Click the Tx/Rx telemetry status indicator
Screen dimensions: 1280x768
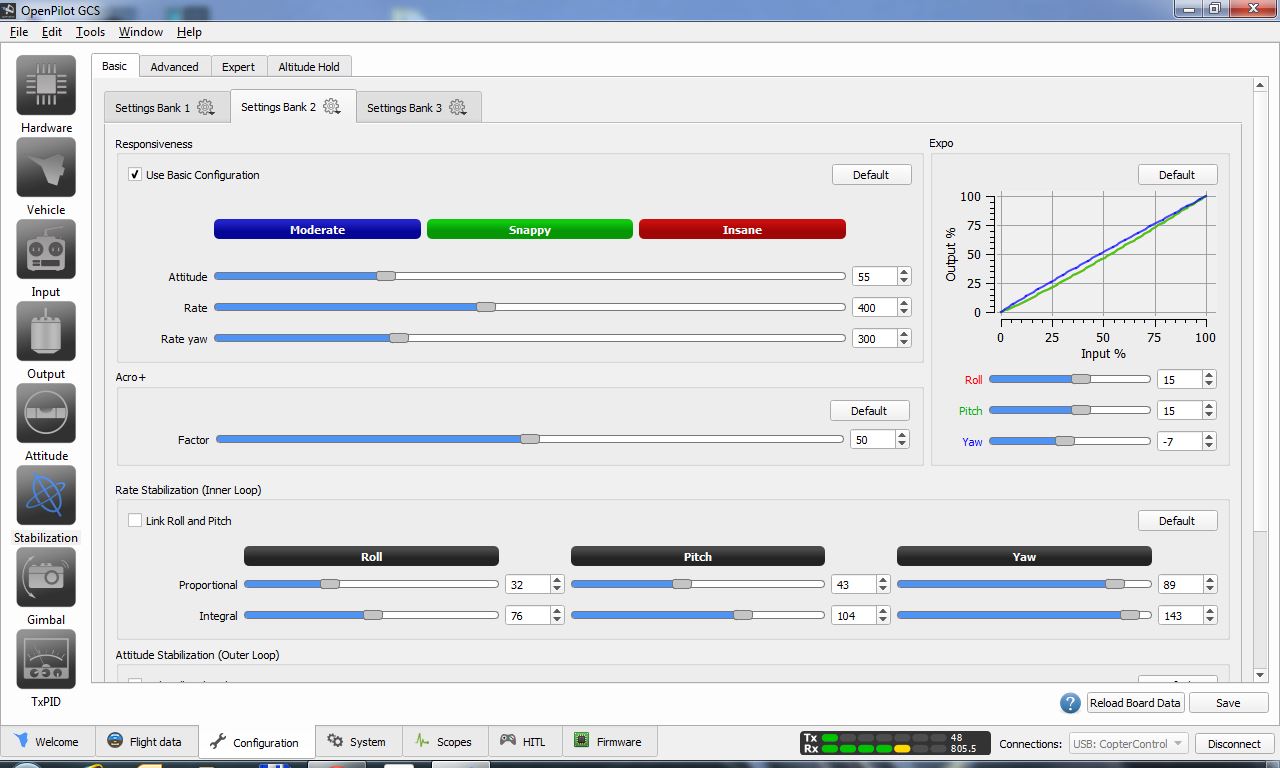(895, 743)
